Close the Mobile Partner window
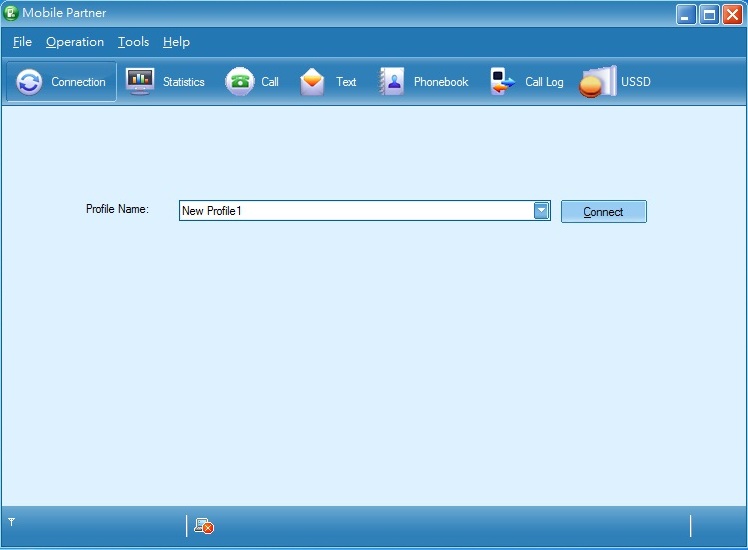 [732, 14]
